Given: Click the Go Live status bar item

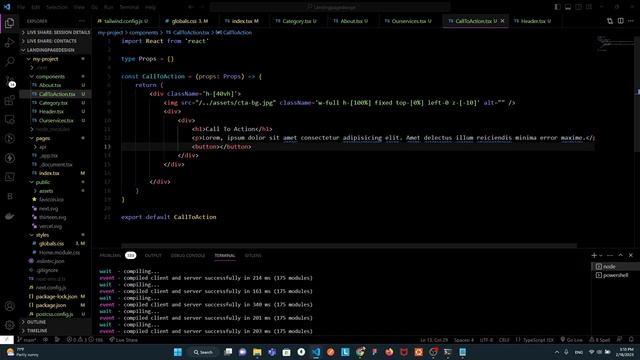Looking at the screenshot, I should (x=571, y=340).
